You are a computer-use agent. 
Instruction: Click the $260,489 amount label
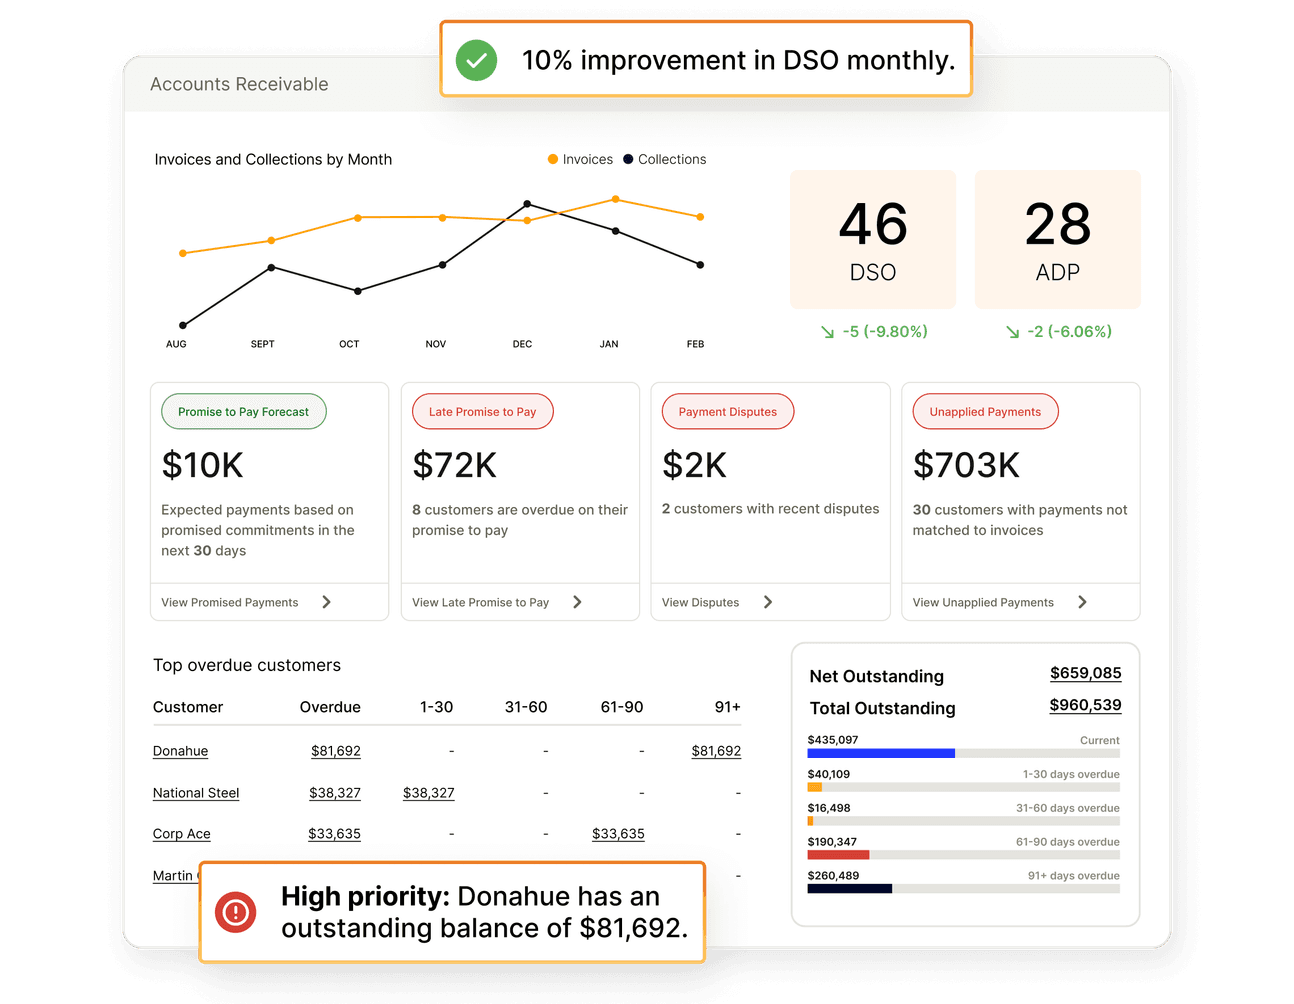coord(834,876)
